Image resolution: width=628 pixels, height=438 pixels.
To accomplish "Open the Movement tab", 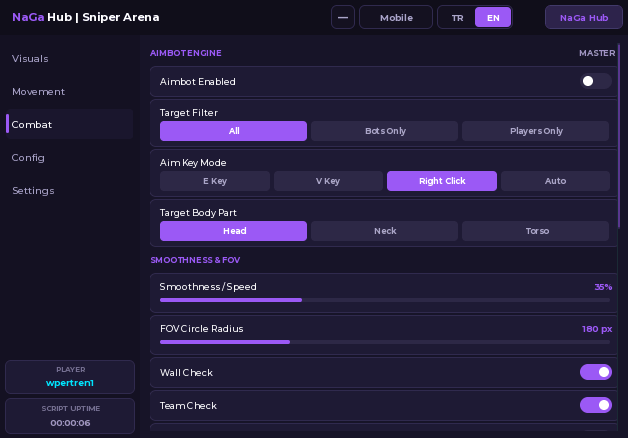I will [x=70, y=92].
